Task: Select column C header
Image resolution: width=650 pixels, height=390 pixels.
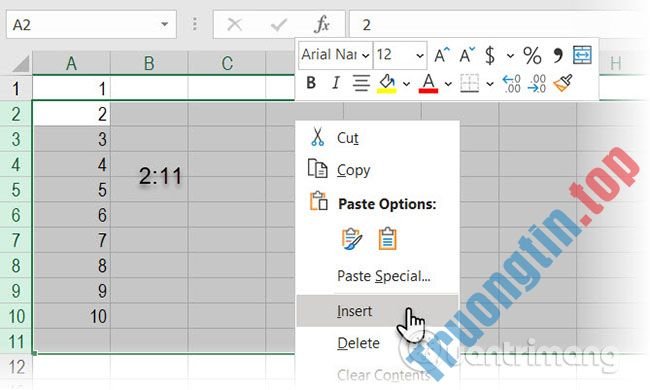Action: [227, 63]
